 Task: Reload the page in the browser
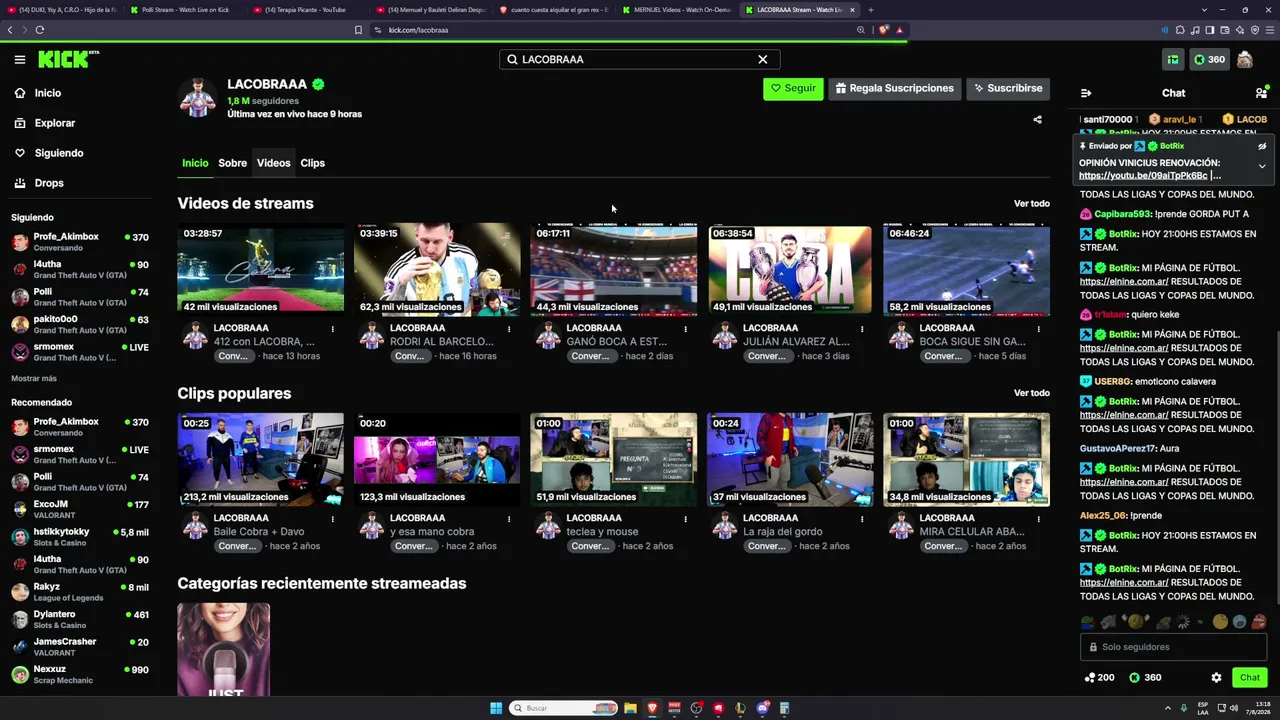pos(40,30)
